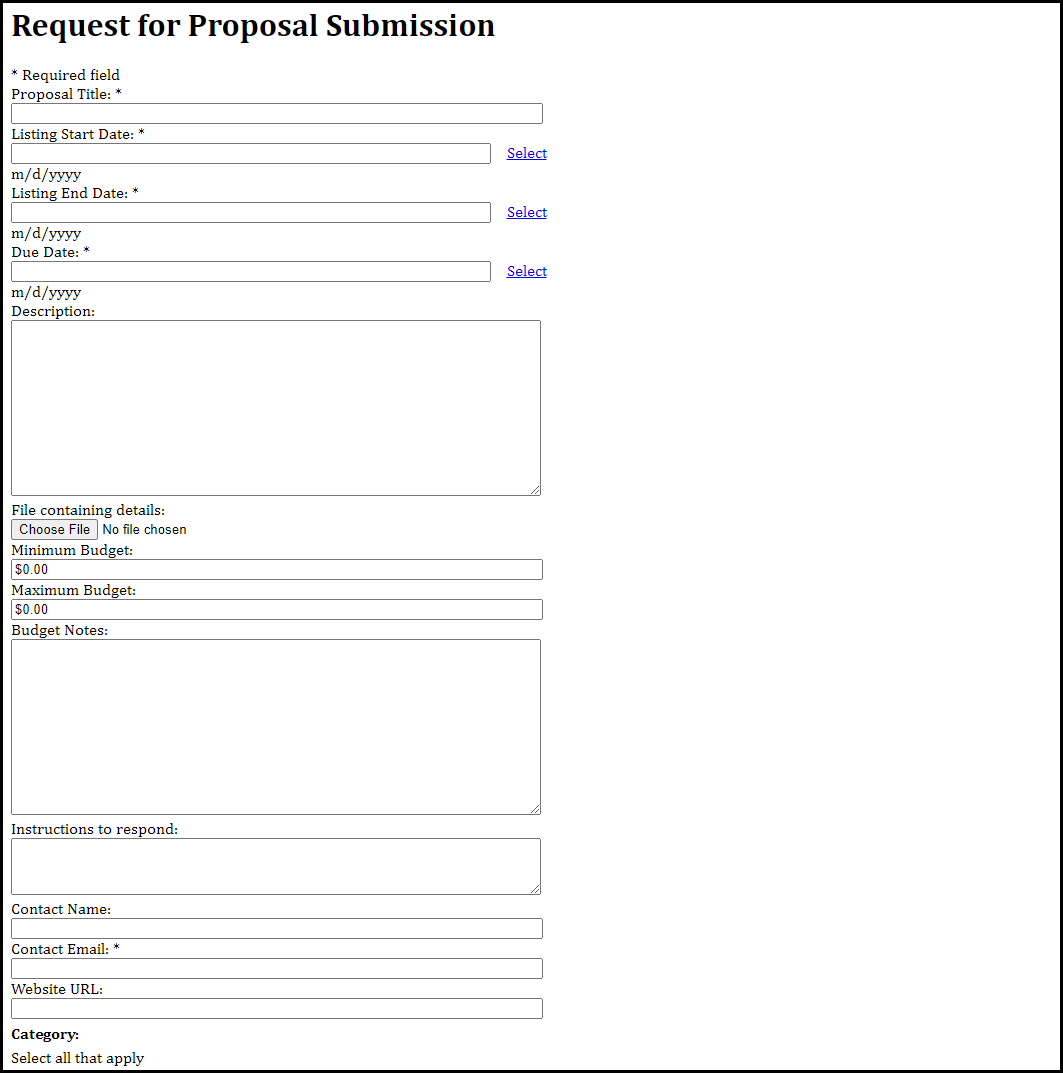Click the Instructions to respond resize handle
This screenshot has height=1073, width=1063.
pos(535,889)
